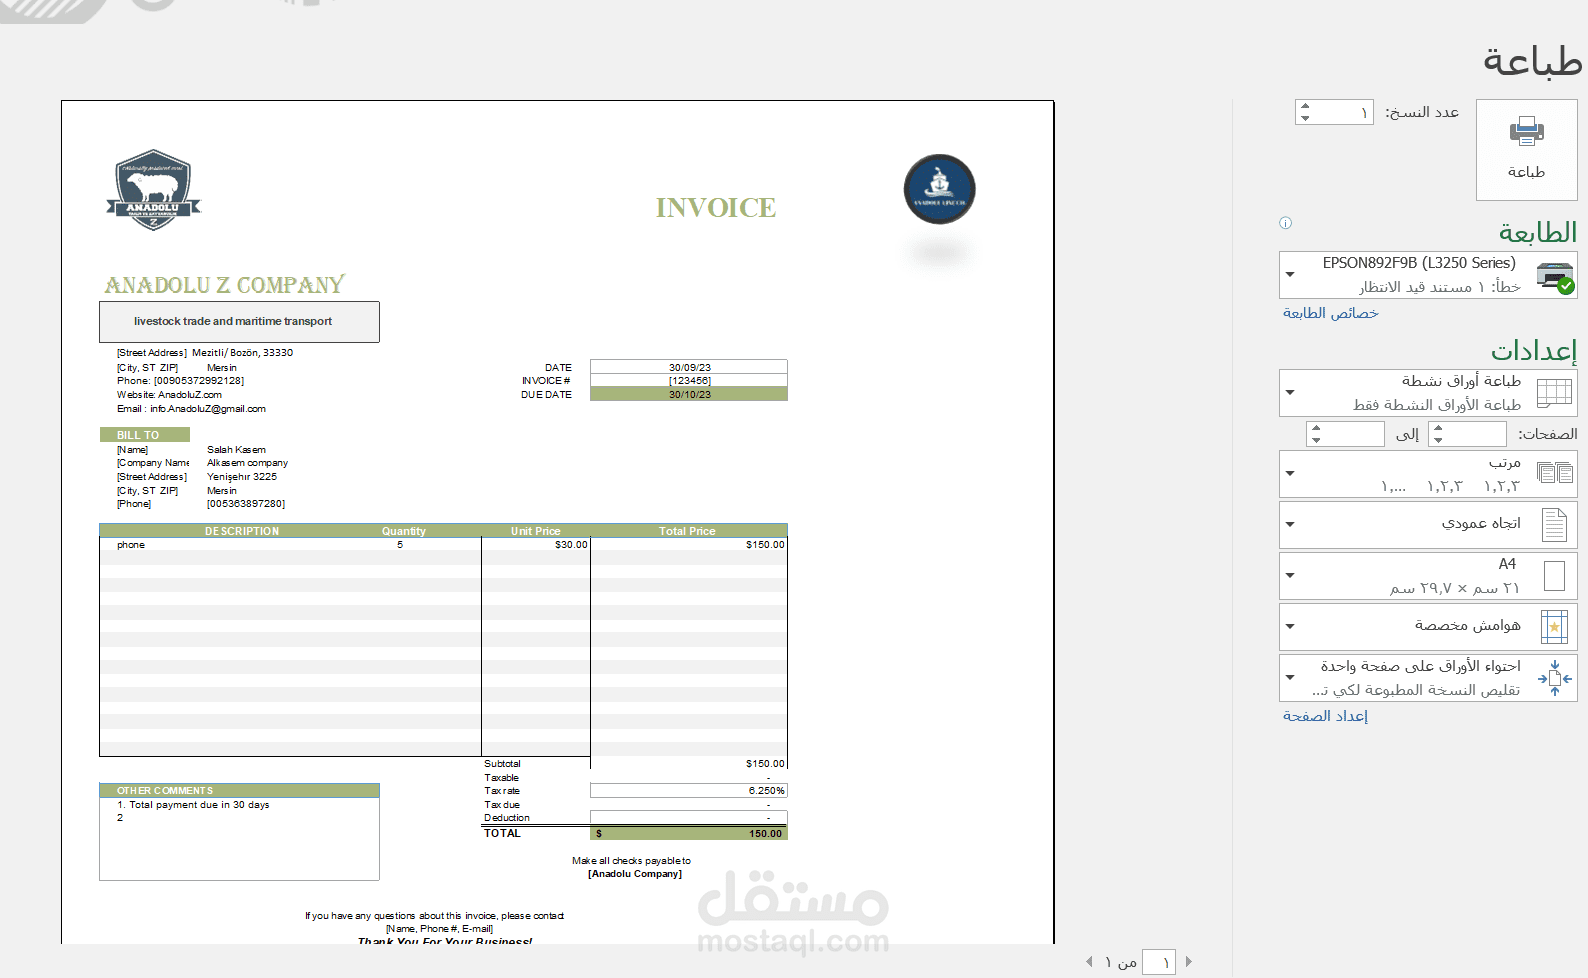
Task: Click the Quantity column header in preview
Action: click(x=404, y=531)
